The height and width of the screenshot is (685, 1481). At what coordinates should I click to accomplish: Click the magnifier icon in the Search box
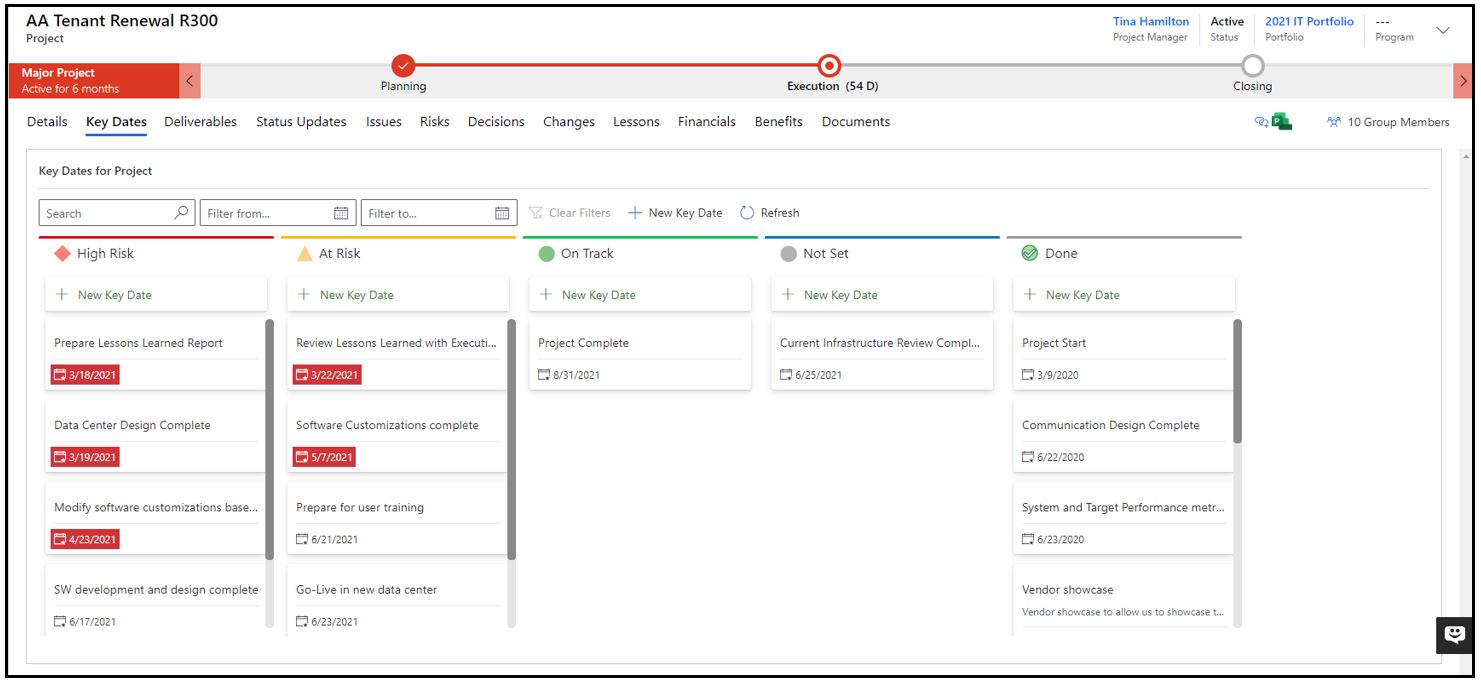coord(182,212)
